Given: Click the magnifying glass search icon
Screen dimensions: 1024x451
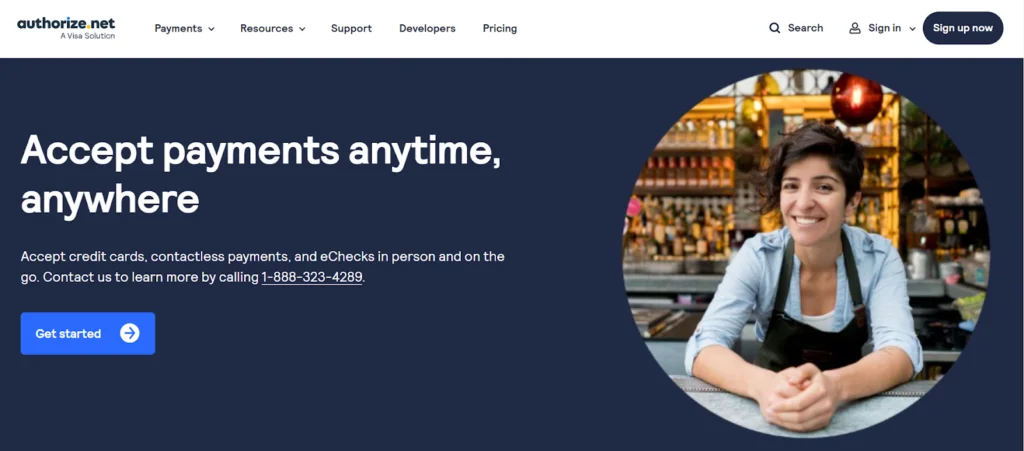Looking at the screenshot, I should pyautogui.click(x=775, y=28).
